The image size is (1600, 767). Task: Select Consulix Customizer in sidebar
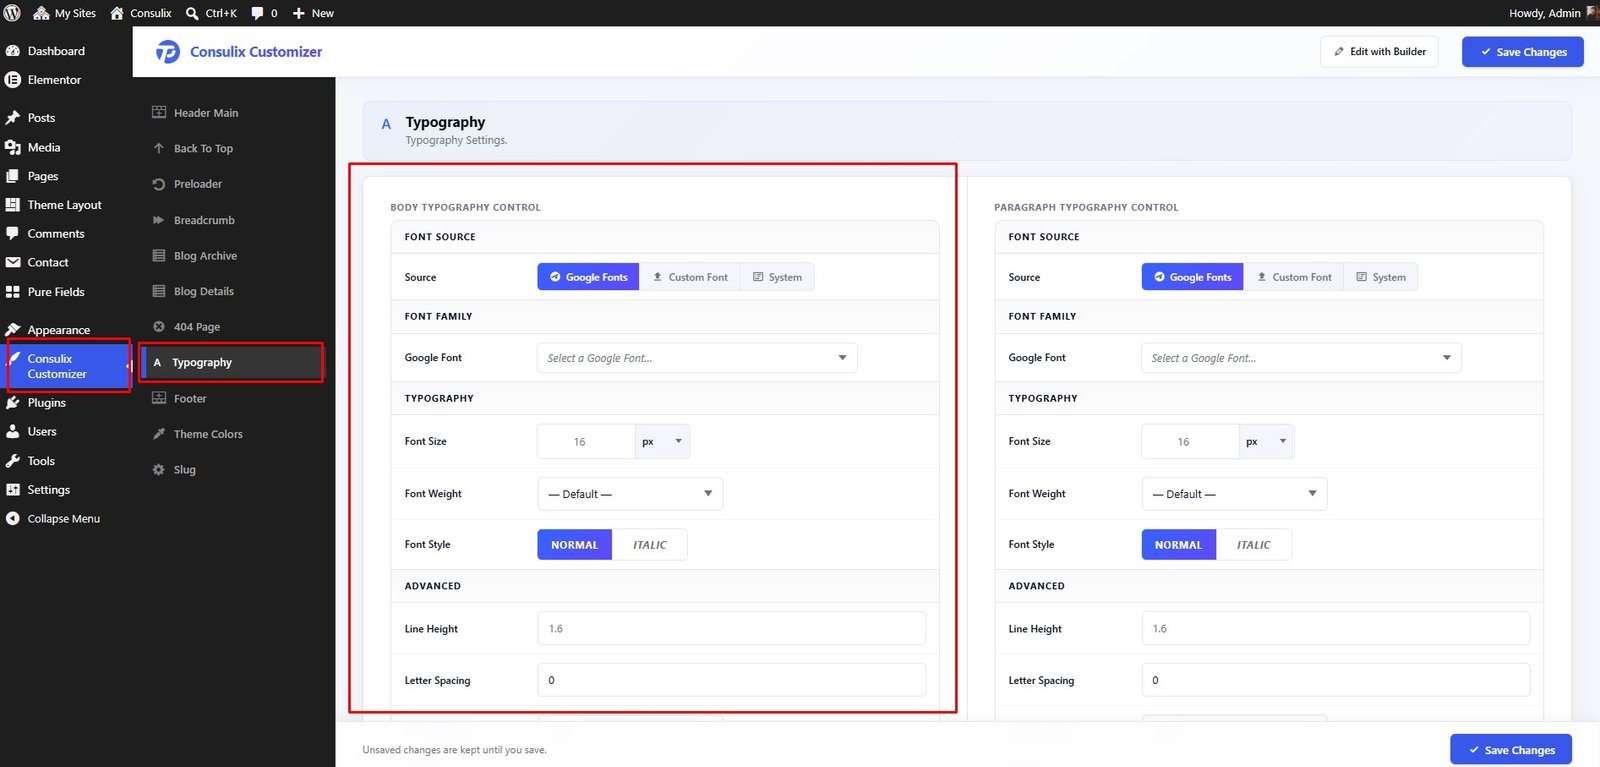click(66, 366)
